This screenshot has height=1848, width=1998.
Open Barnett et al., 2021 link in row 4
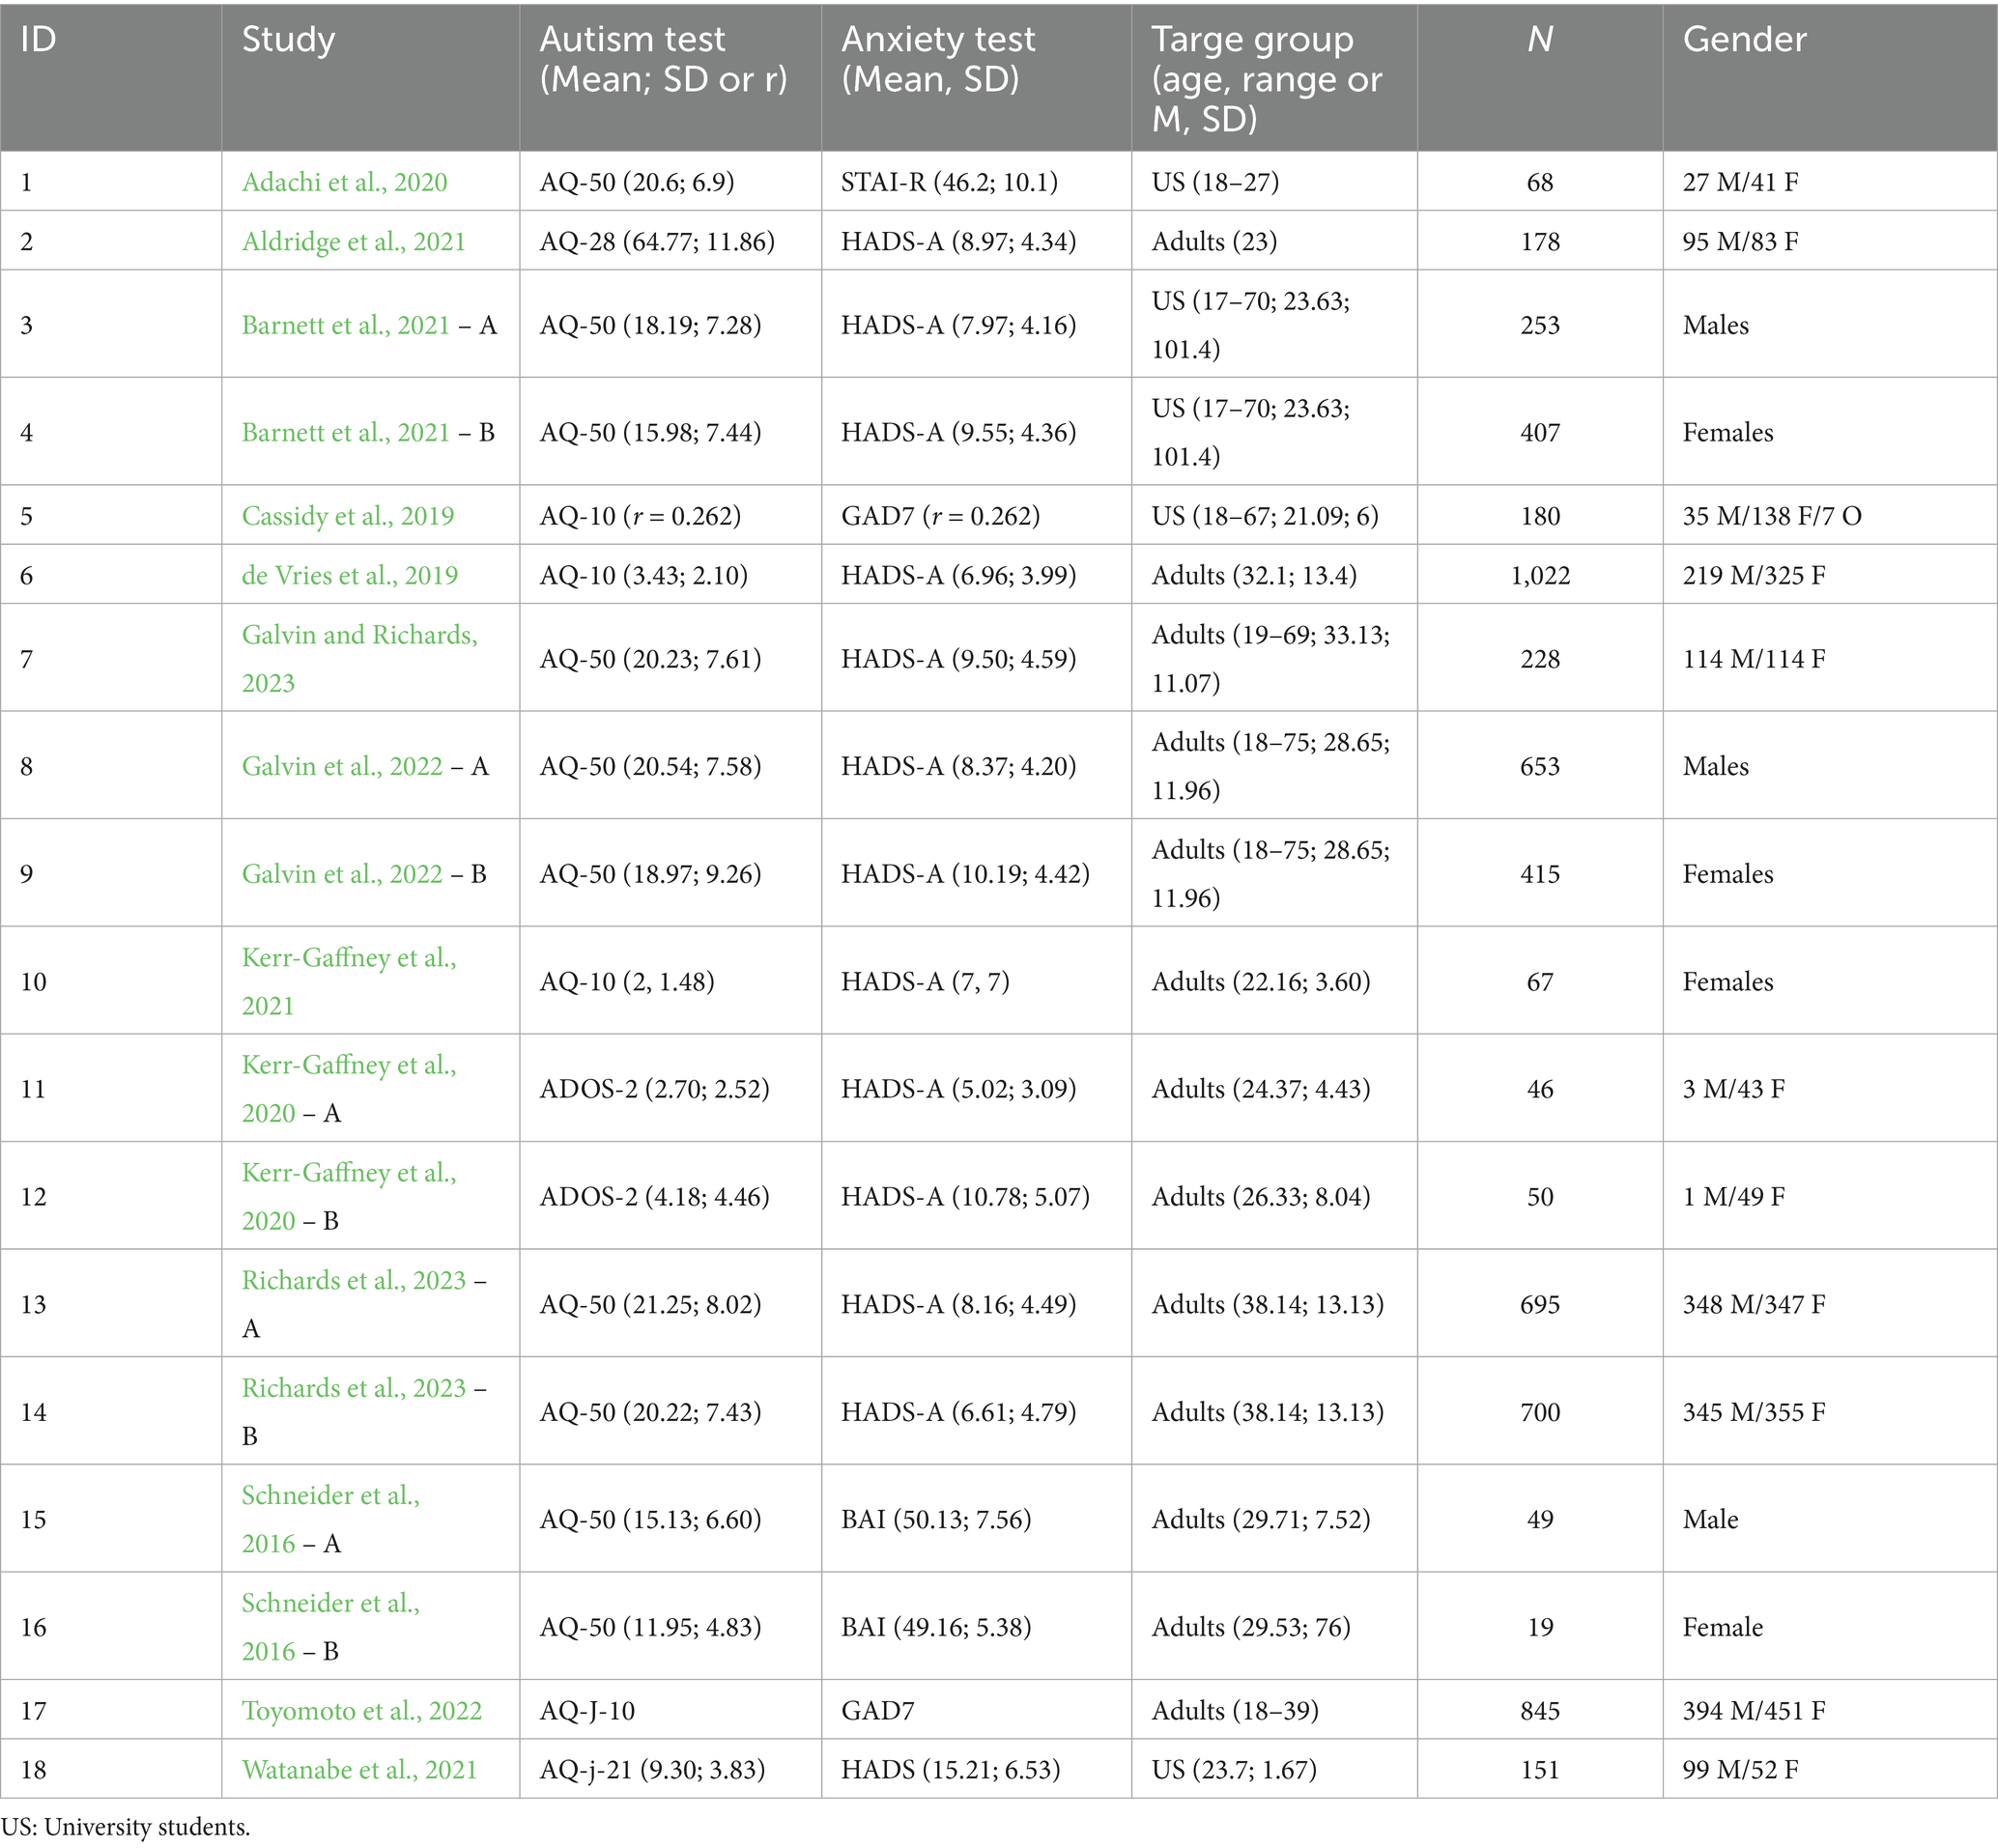(x=345, y=433)
